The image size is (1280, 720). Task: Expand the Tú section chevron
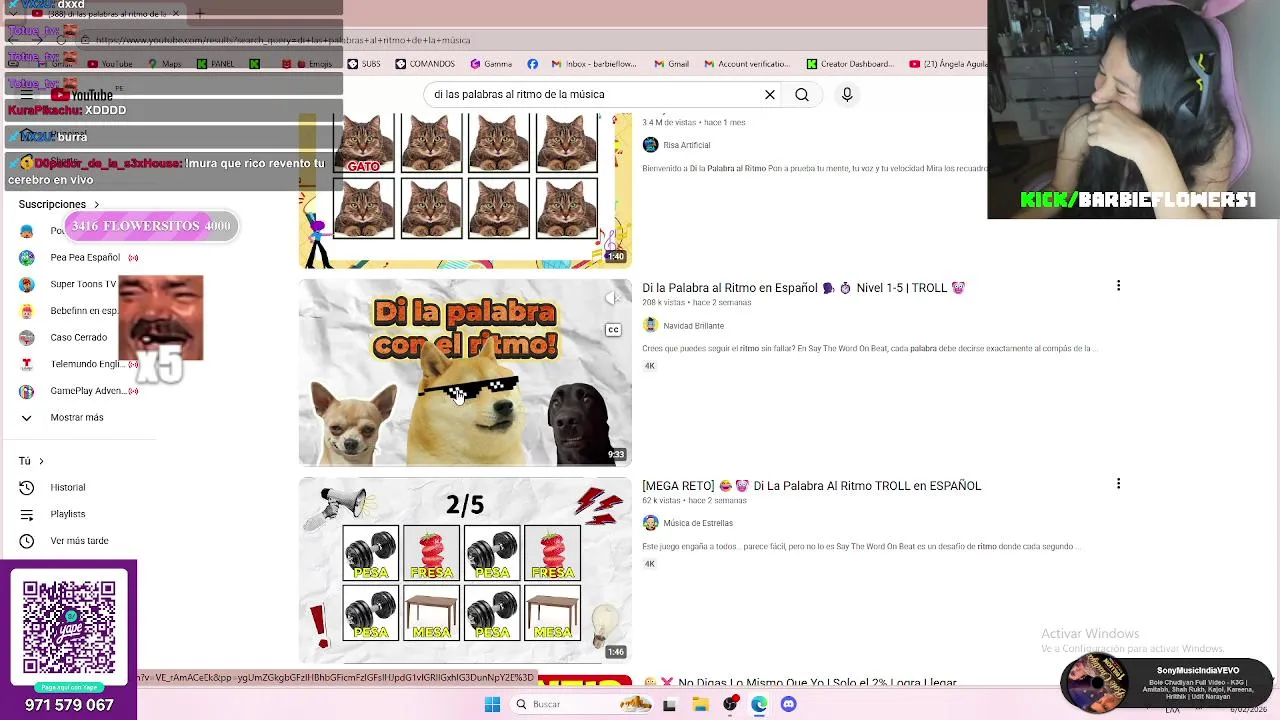[x=41, y=461]
